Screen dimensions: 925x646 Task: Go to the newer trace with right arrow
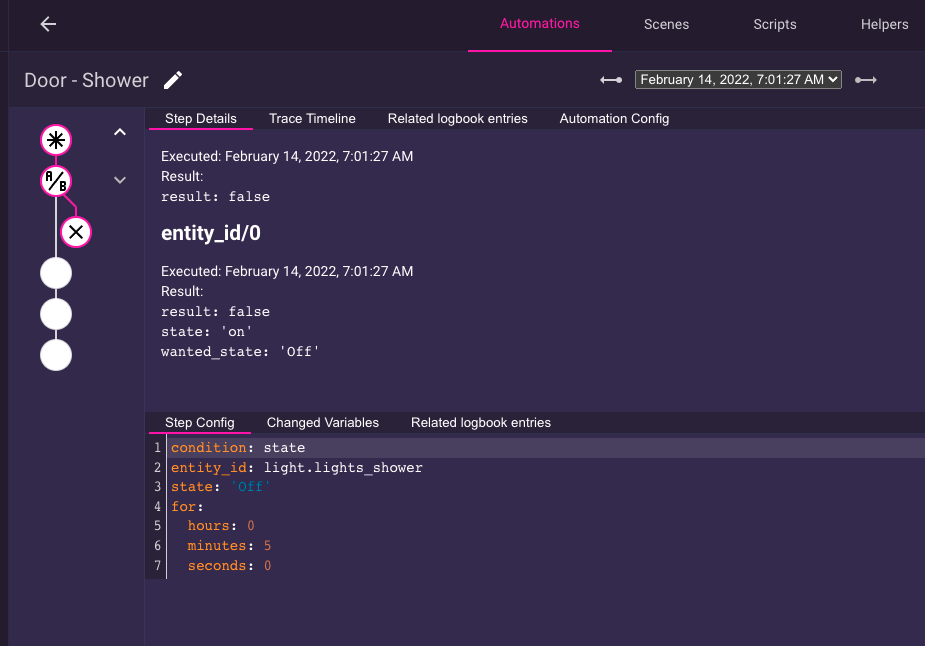[866, 80]
